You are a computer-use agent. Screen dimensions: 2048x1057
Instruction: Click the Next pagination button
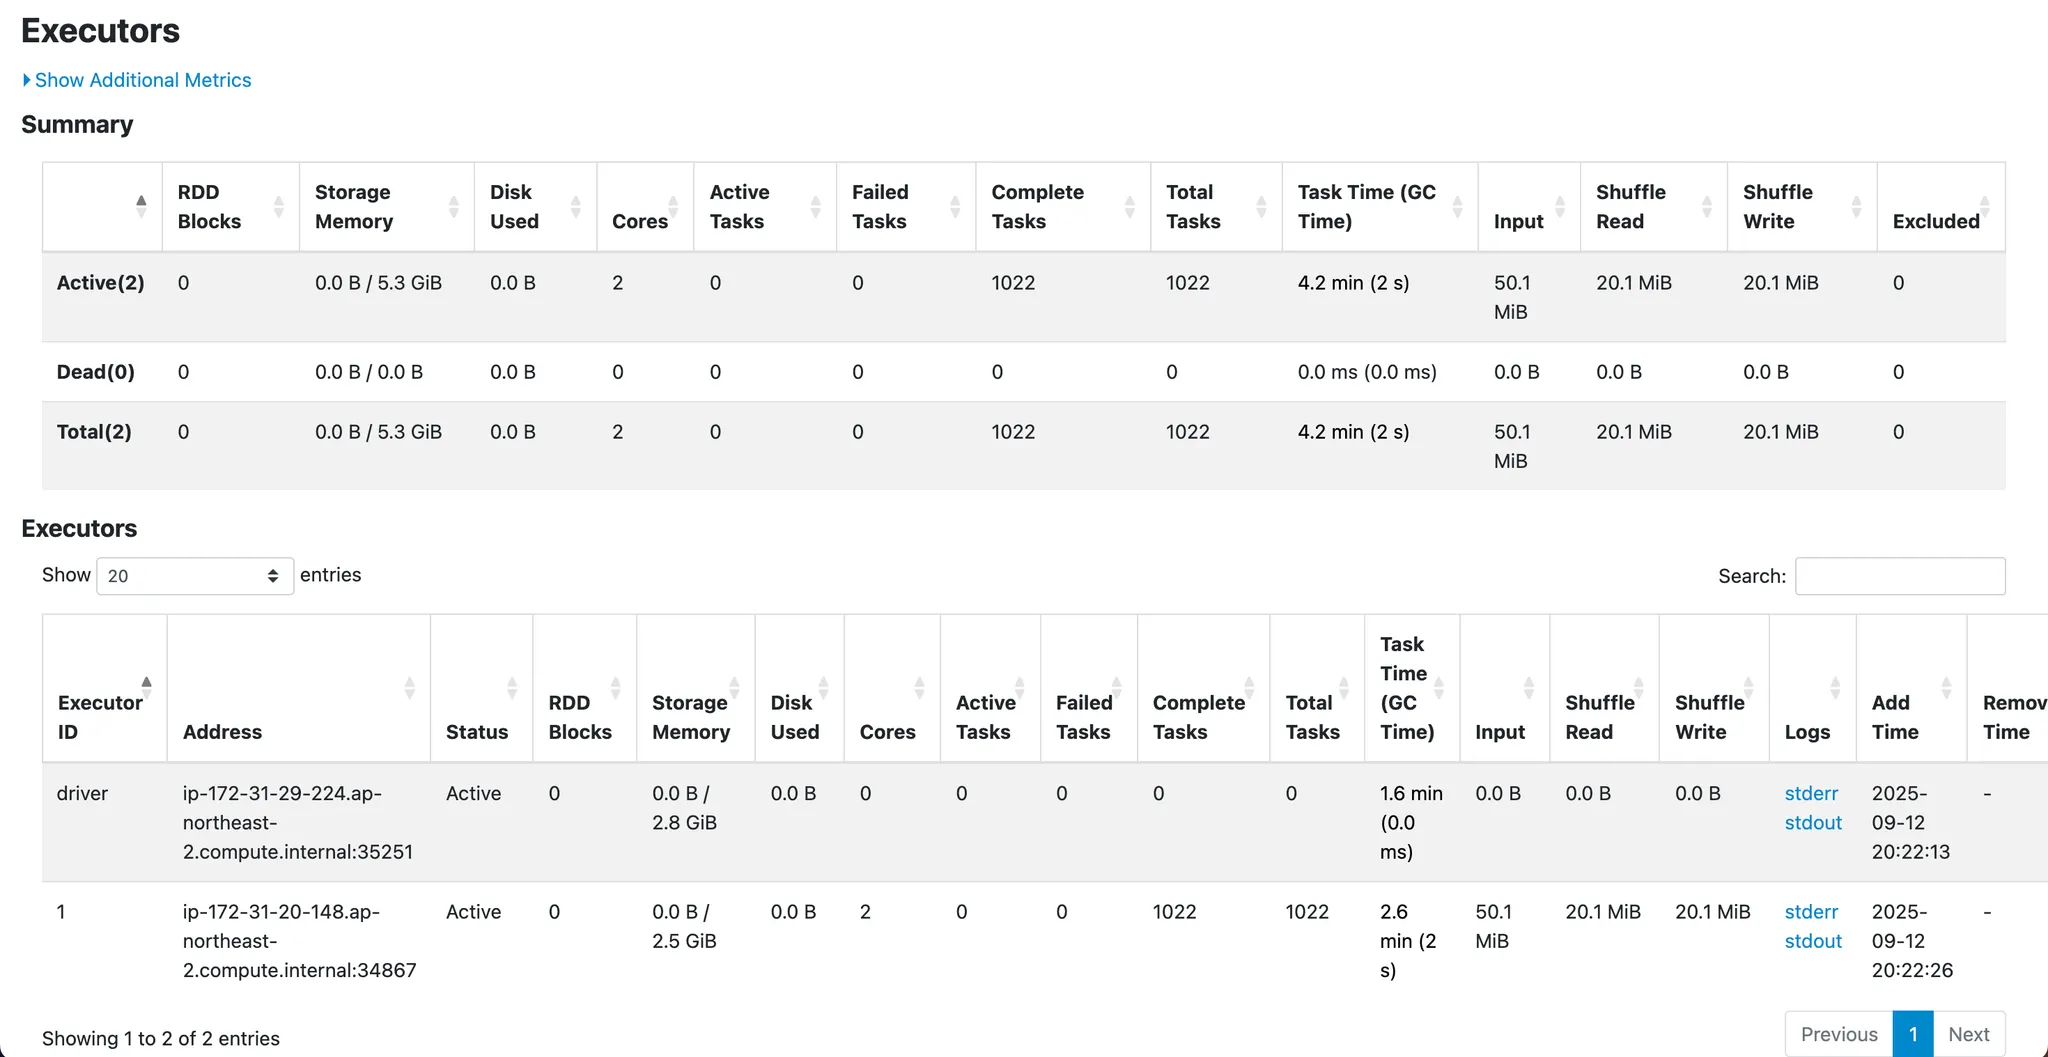click(x=1968, y=1034)
